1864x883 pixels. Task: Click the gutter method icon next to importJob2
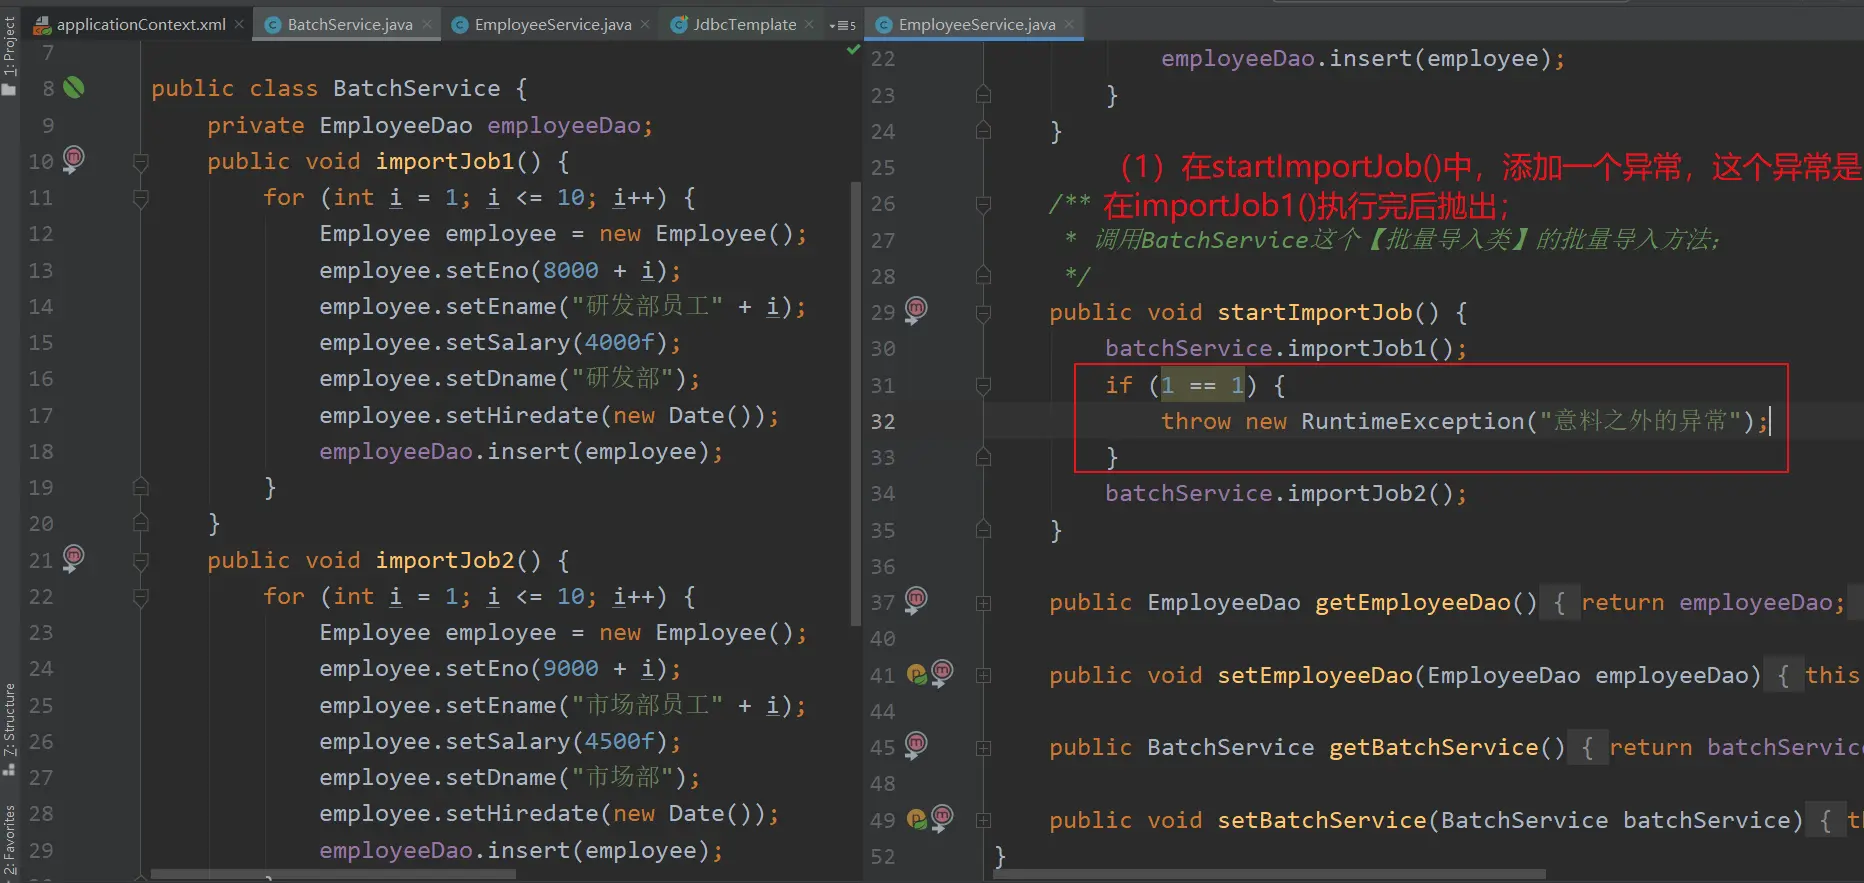tap(74, 558)
